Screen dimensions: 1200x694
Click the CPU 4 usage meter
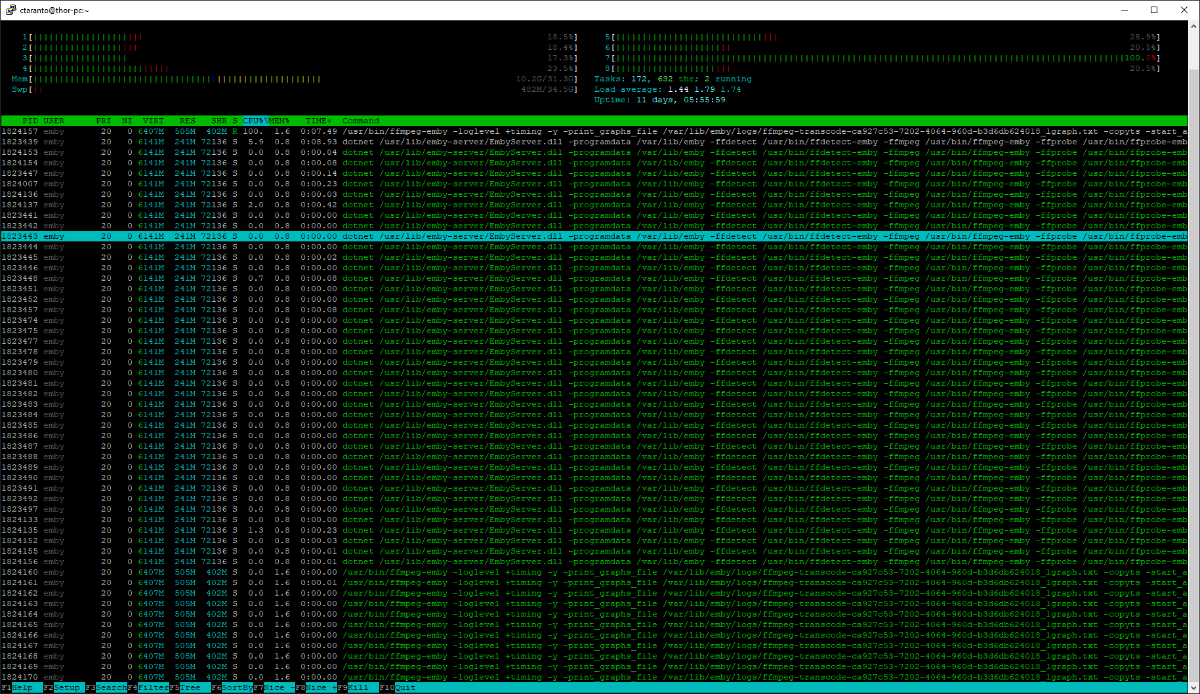[x=302, y=68]
